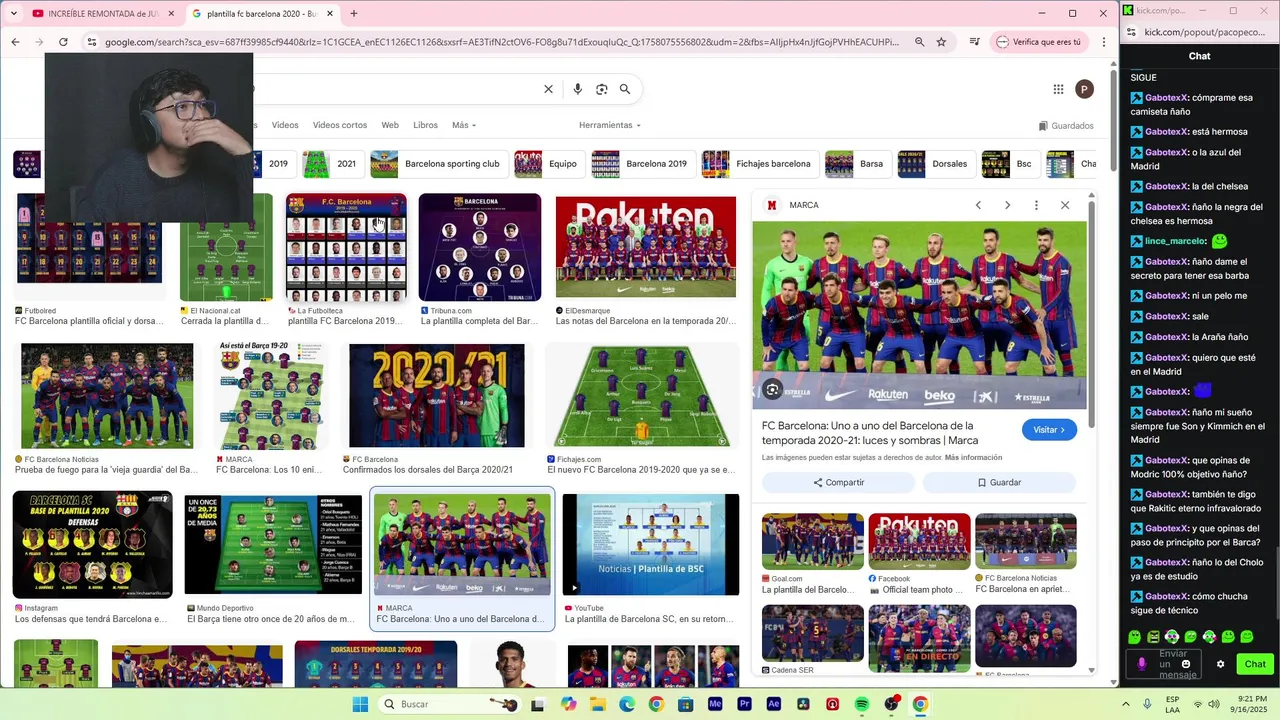This screenshot has height=720, width=1280.
Task: Show next image in MARCA preview panel
Action: (x=1007, y=205)
